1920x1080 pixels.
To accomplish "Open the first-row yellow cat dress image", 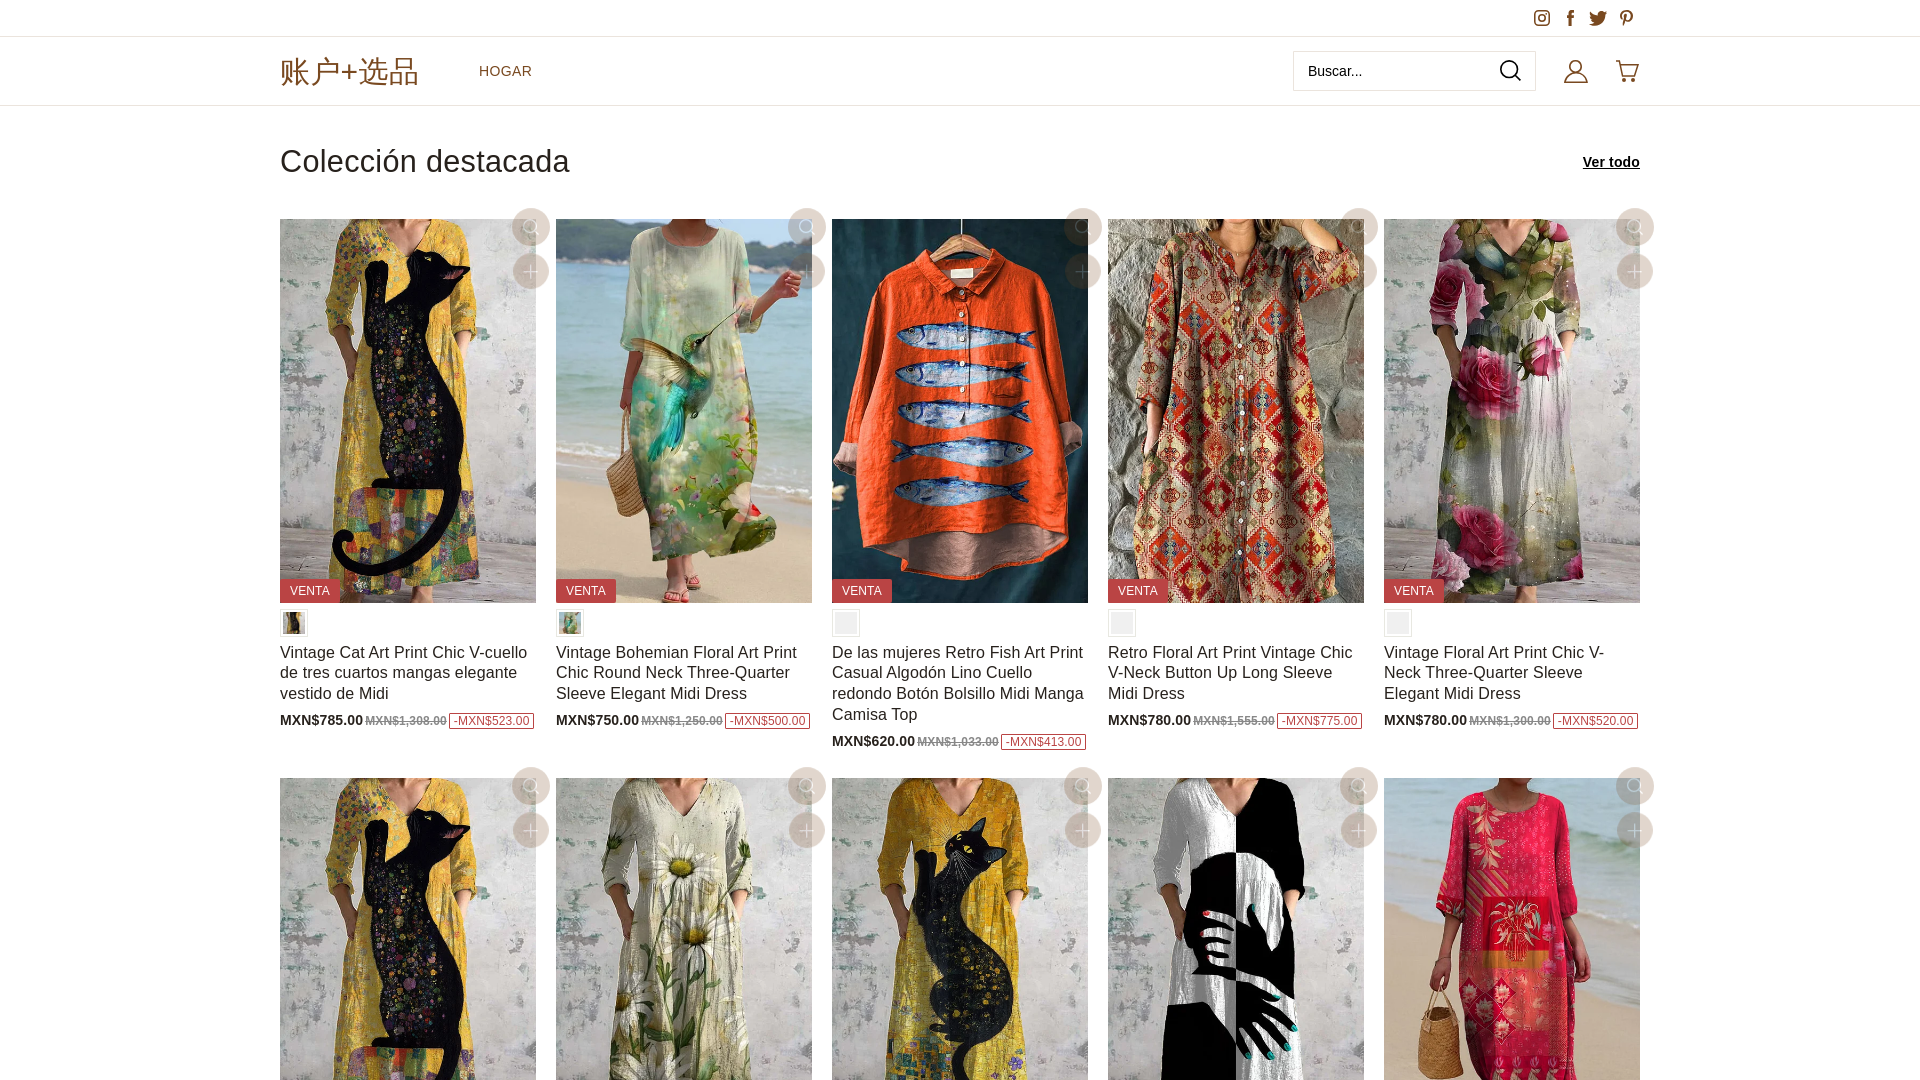I will [x=408, y=411].
